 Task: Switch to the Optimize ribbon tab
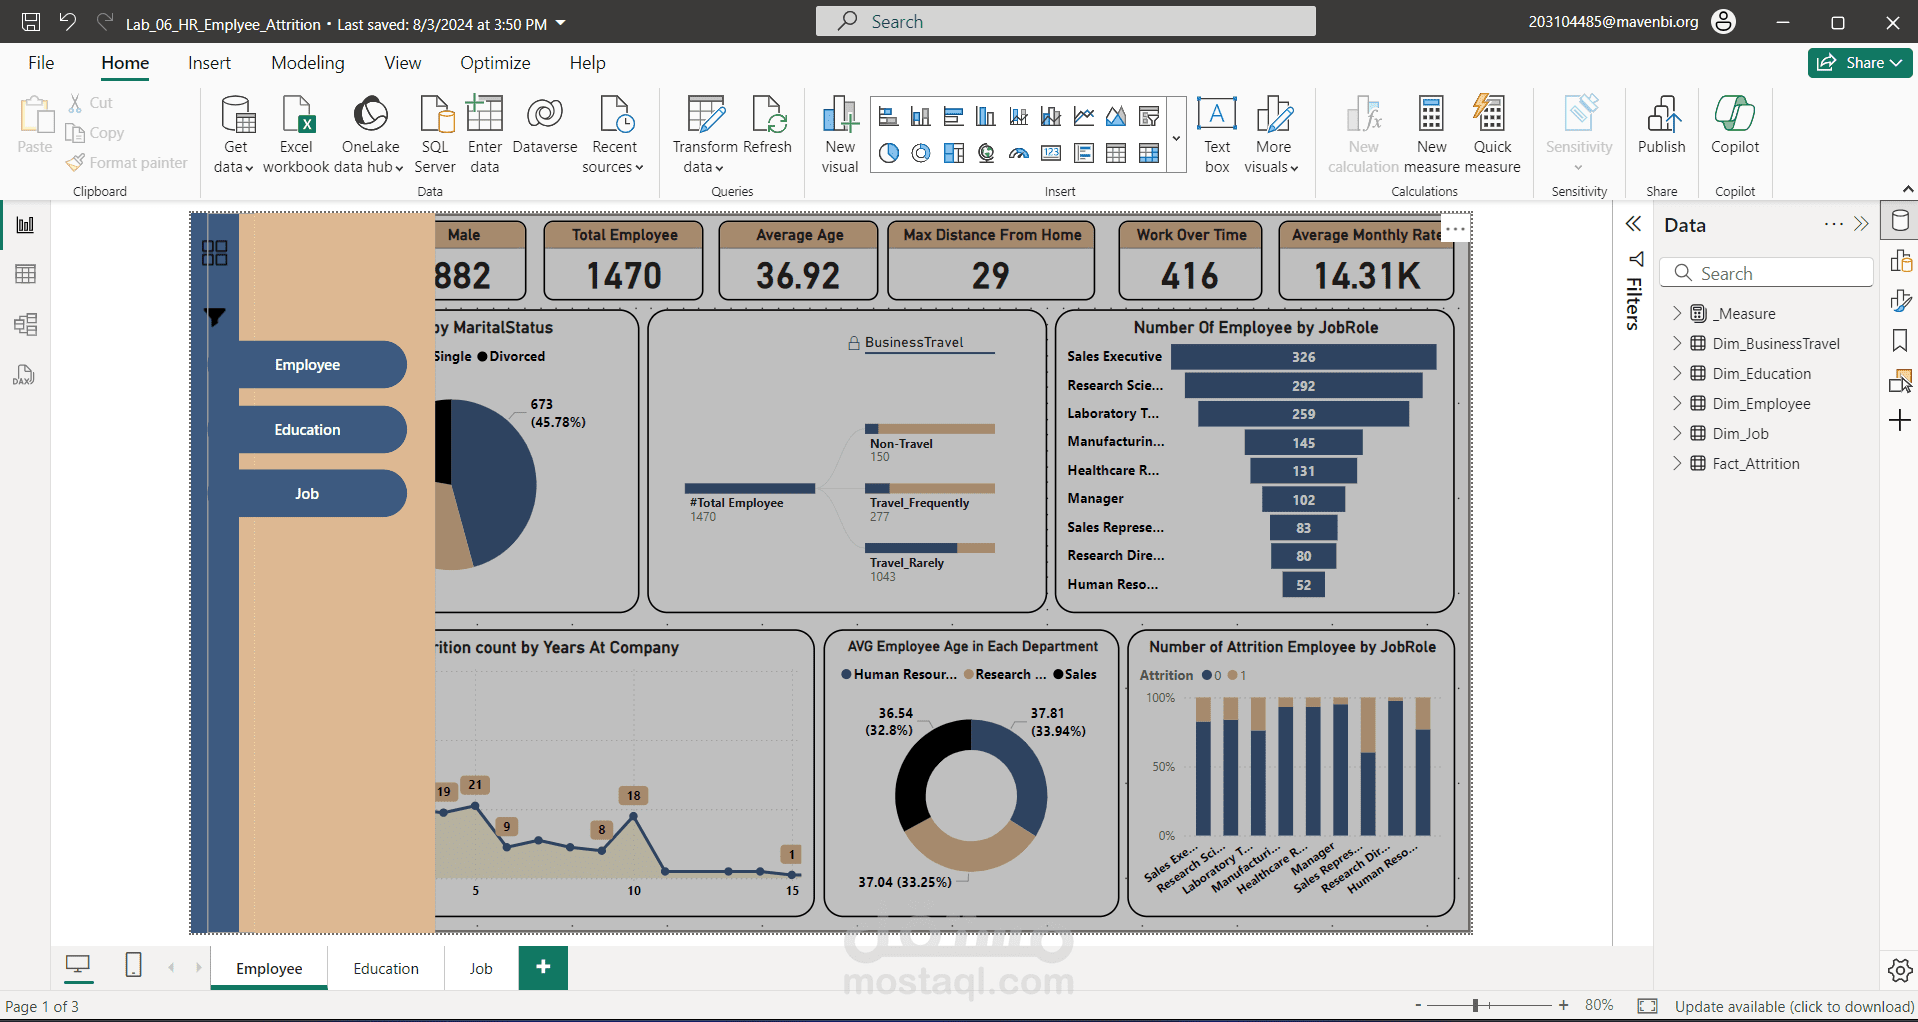click(x=495, y=63)
